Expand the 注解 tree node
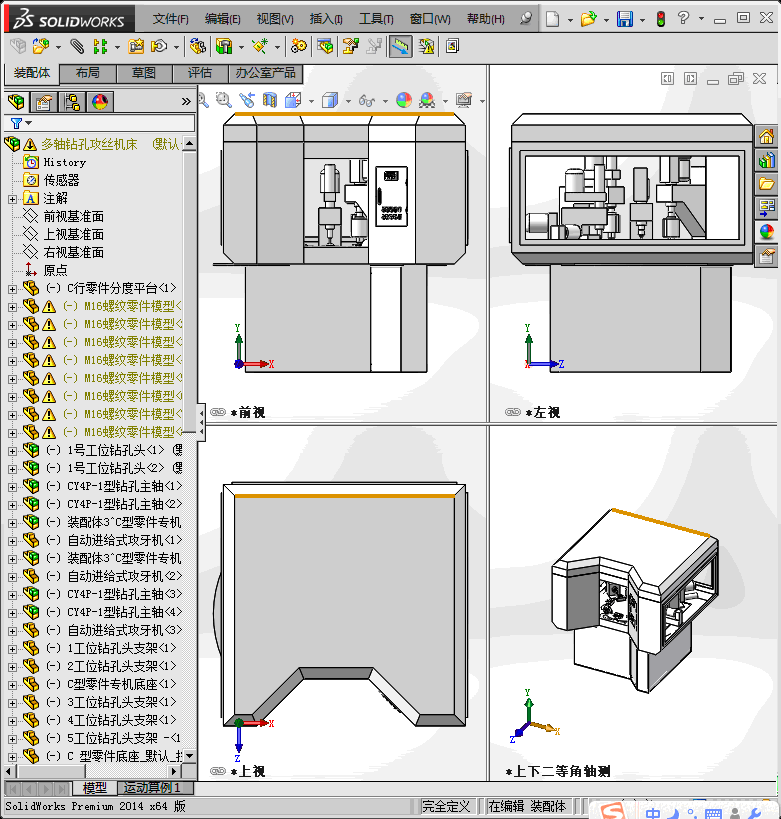Image resolution: width=781 pixels, height=819 pixels. pyautogui.click(x=13, y=199)
